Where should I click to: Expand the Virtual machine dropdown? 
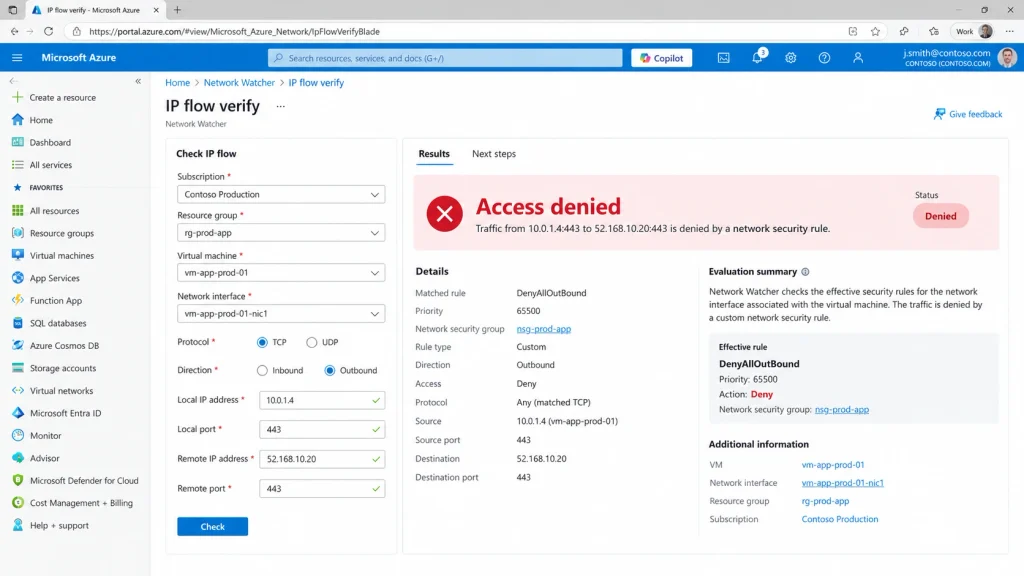coord(281,273)
